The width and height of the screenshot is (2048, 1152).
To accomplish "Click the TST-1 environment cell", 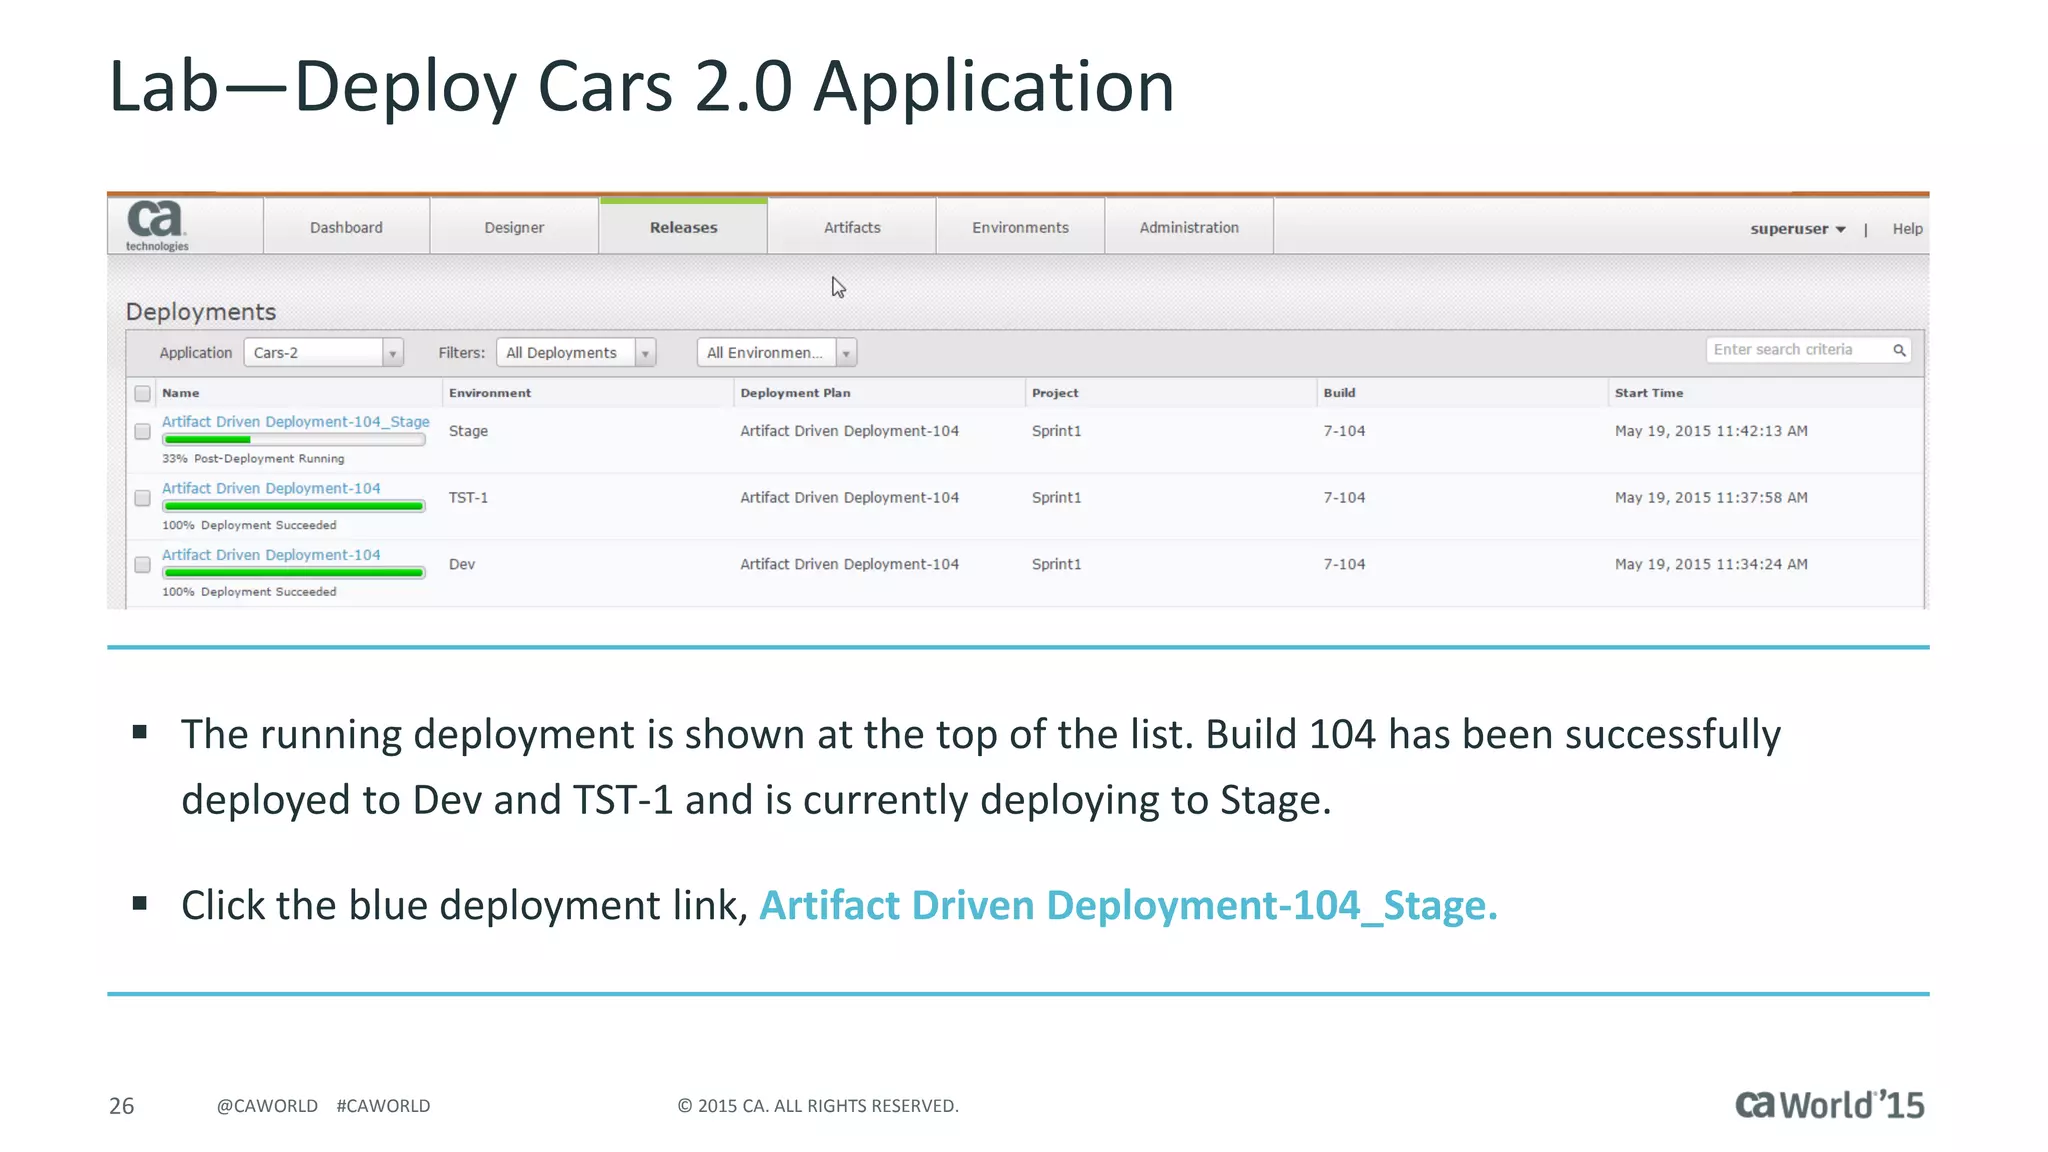I will [468, 498].
